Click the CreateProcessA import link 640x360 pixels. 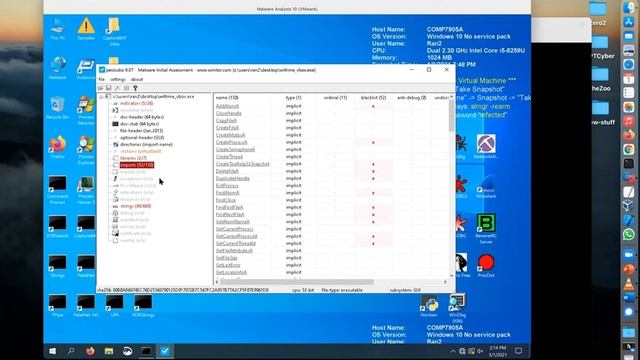[x=231, y=142]
